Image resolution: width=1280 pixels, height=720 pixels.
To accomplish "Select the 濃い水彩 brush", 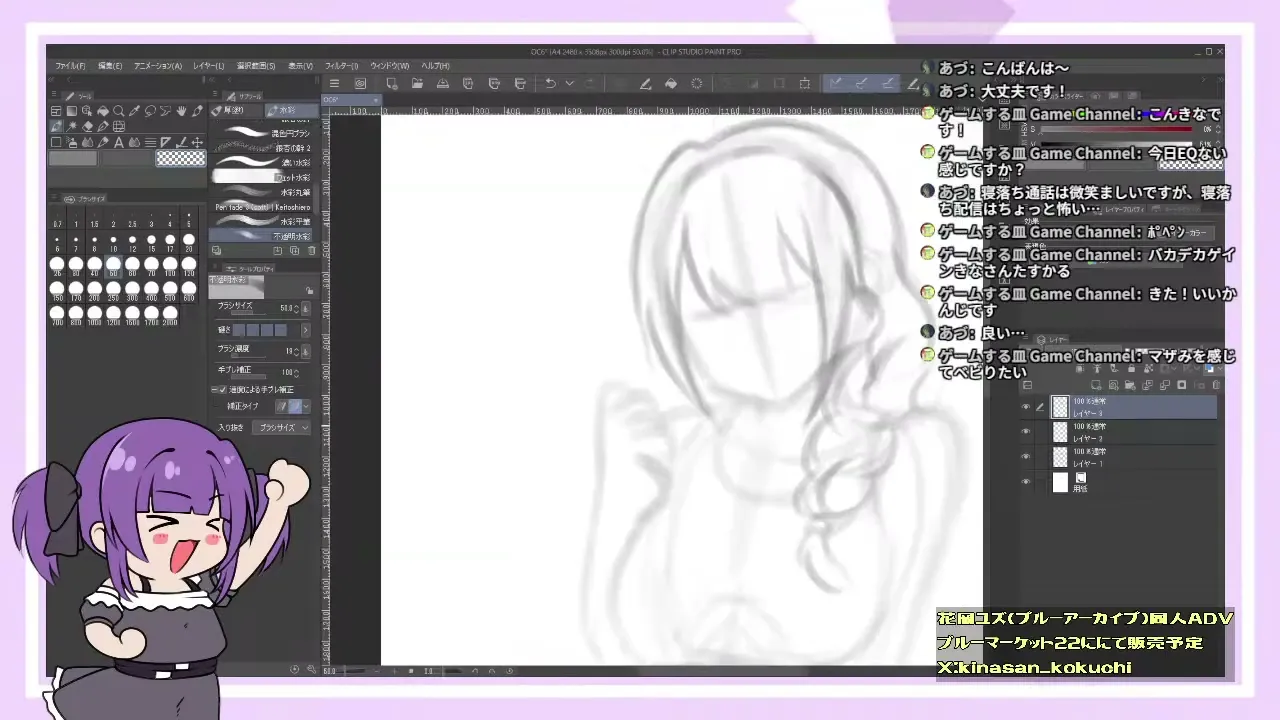I will pos(261,162).
